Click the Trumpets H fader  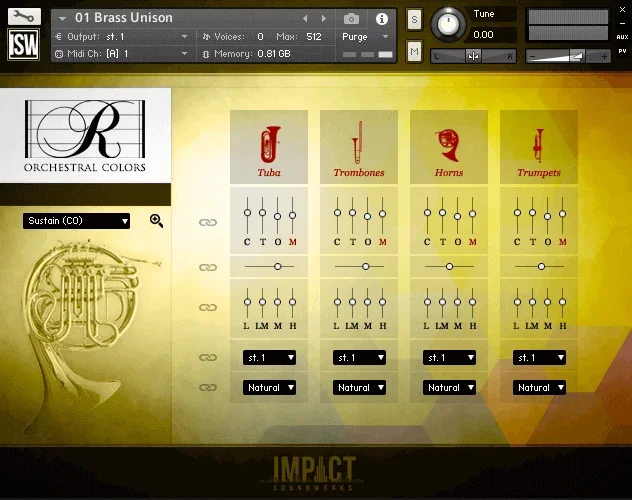tap(563, 302)
